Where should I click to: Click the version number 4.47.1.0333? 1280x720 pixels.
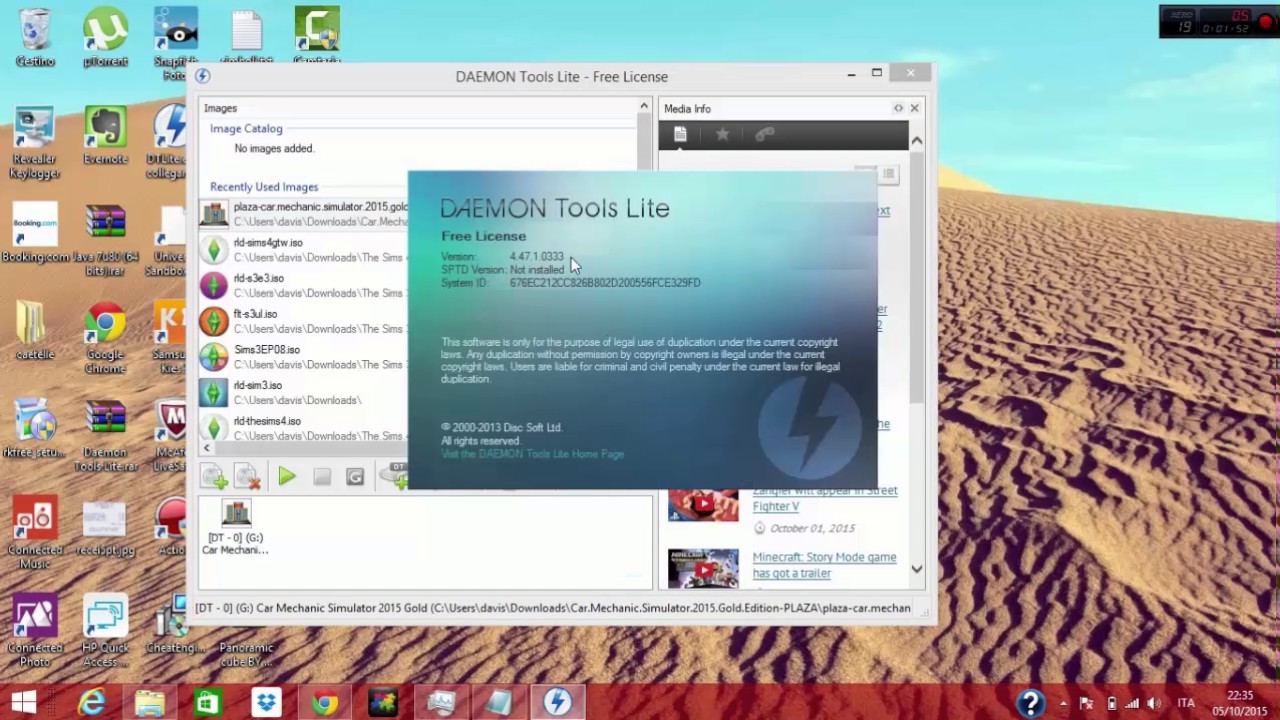[x=537, y=257]
